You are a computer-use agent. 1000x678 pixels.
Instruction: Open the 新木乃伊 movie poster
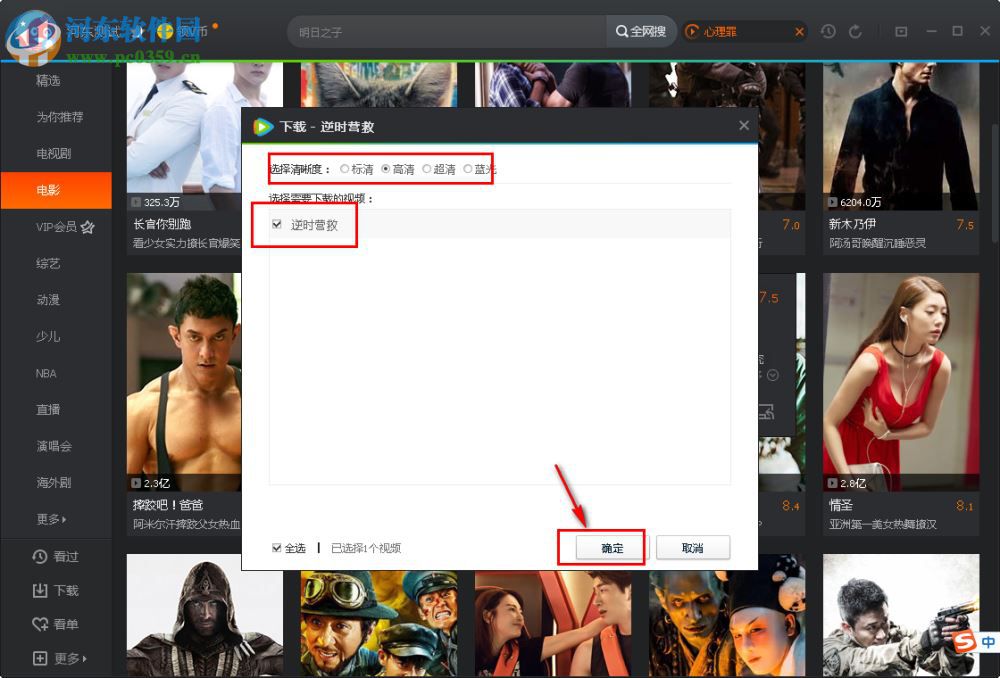click(x=901, y=136)
